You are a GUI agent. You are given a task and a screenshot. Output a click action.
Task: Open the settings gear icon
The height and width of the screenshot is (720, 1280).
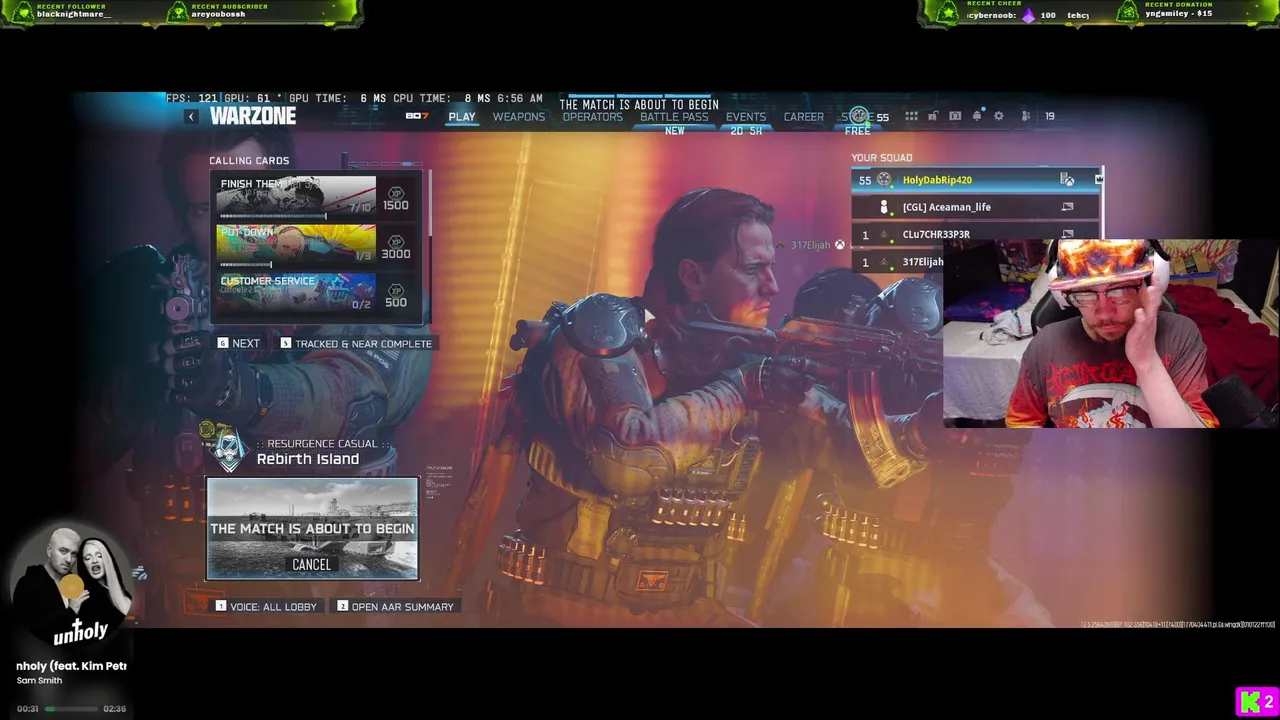(998, 116)
